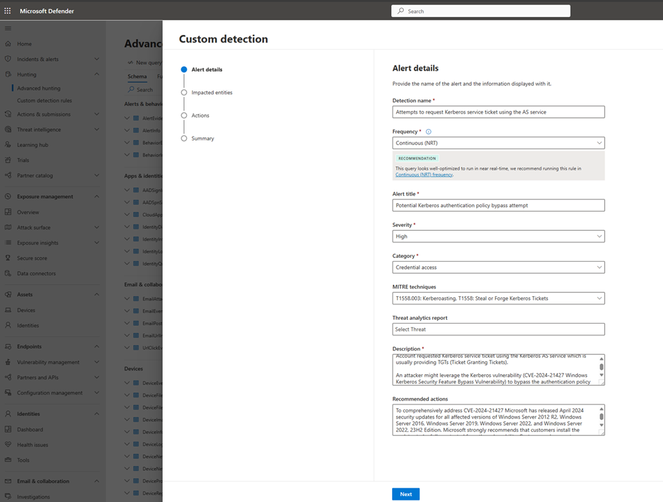Viewport: 663px width, 502px height.
Task: Click the Health issues heart icon
Action: (8, 444)
